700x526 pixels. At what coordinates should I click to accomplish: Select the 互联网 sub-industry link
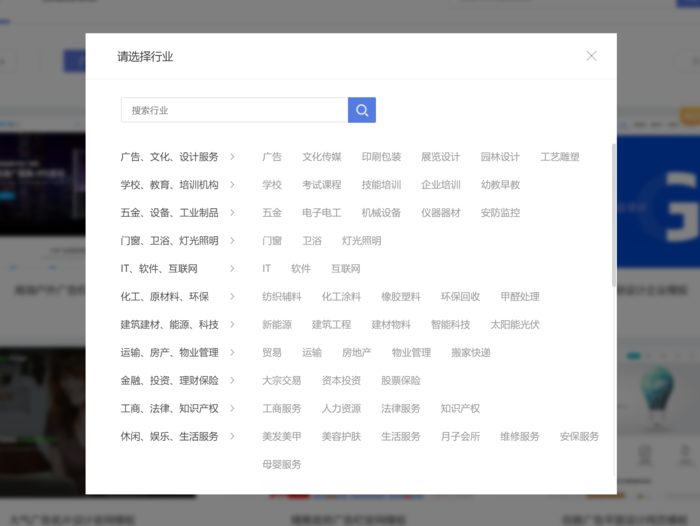346,268
